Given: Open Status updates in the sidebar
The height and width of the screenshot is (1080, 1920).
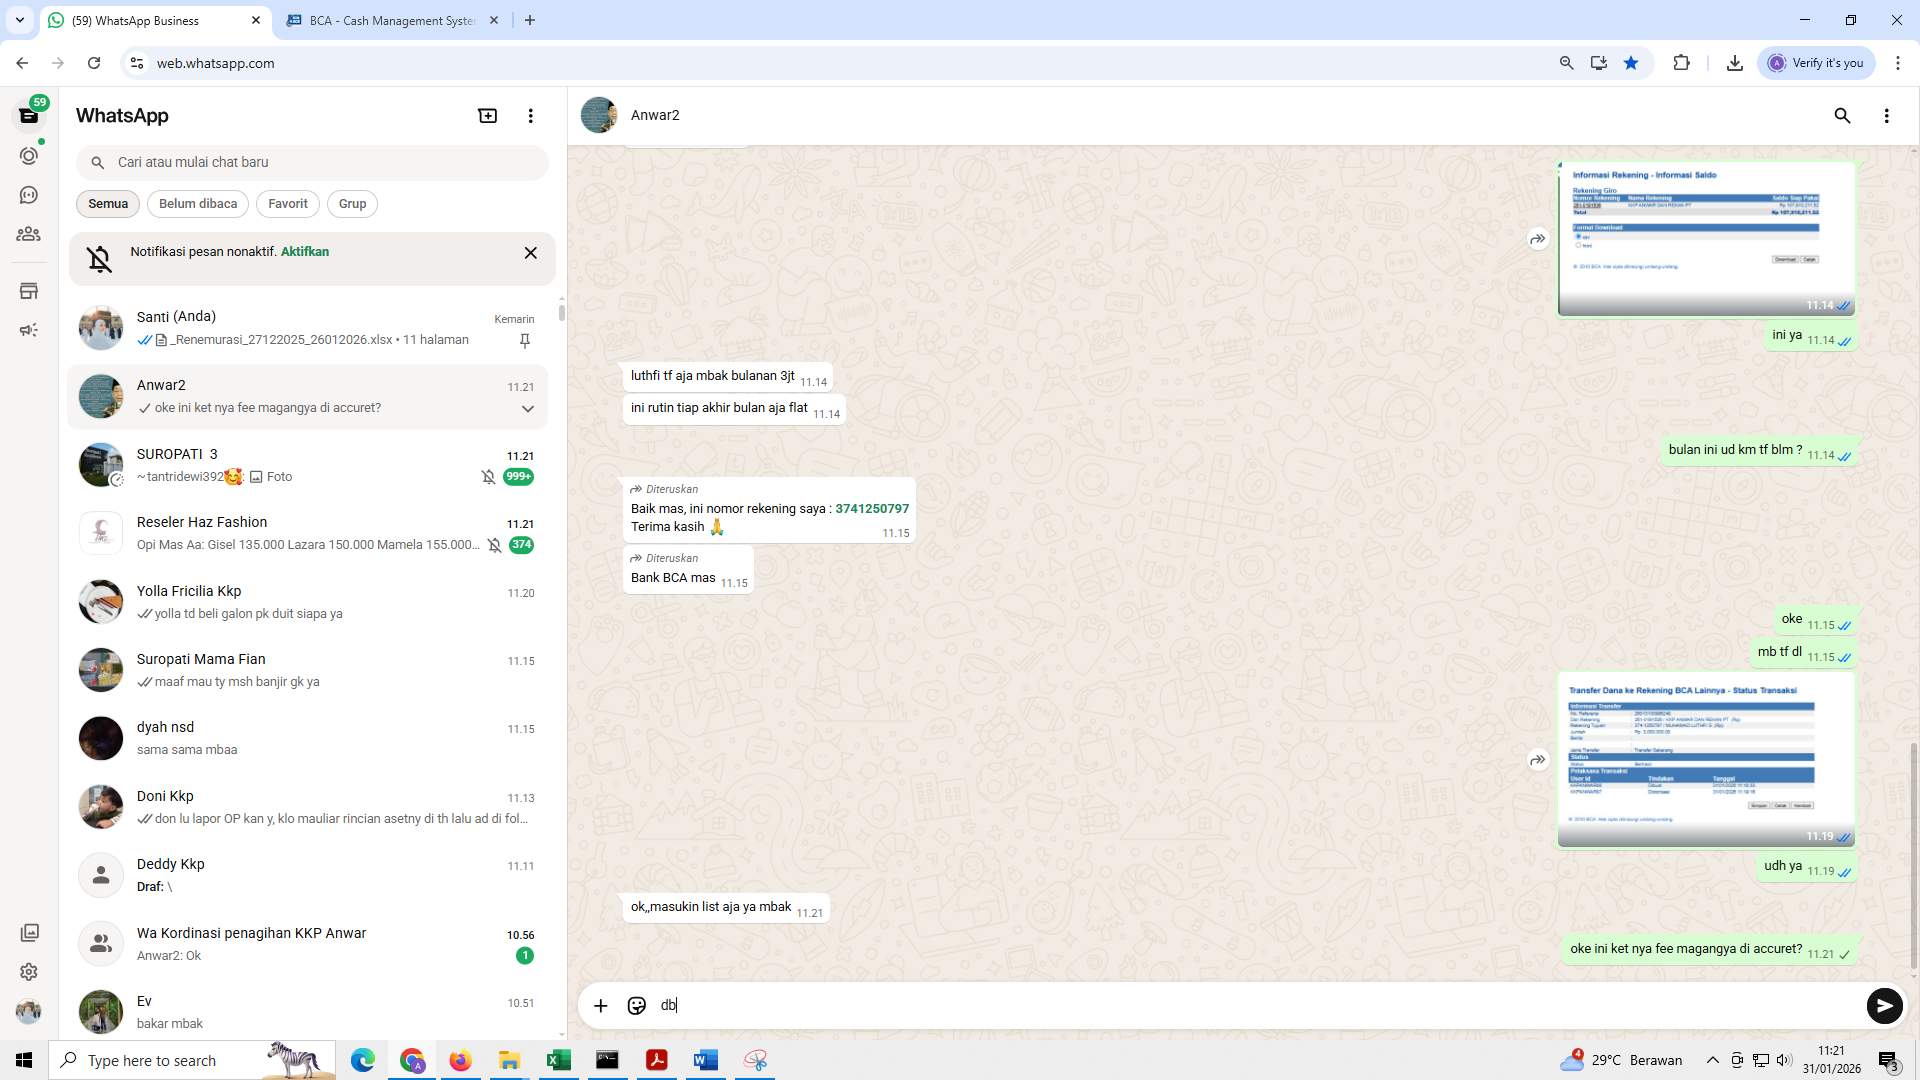Looking at the screenshot, I should (x=29, y=156).
